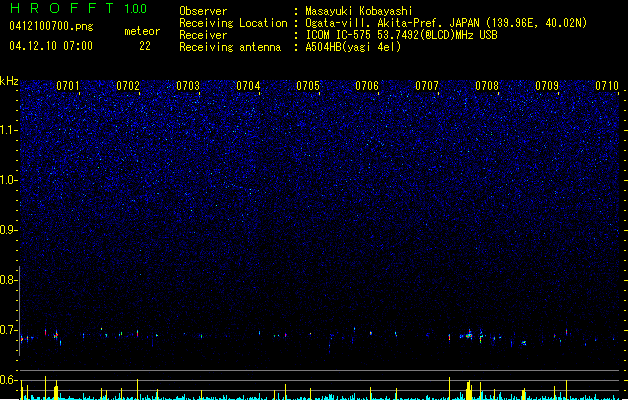
Task: Click the Observer label
Action: (x=203, y=11)
